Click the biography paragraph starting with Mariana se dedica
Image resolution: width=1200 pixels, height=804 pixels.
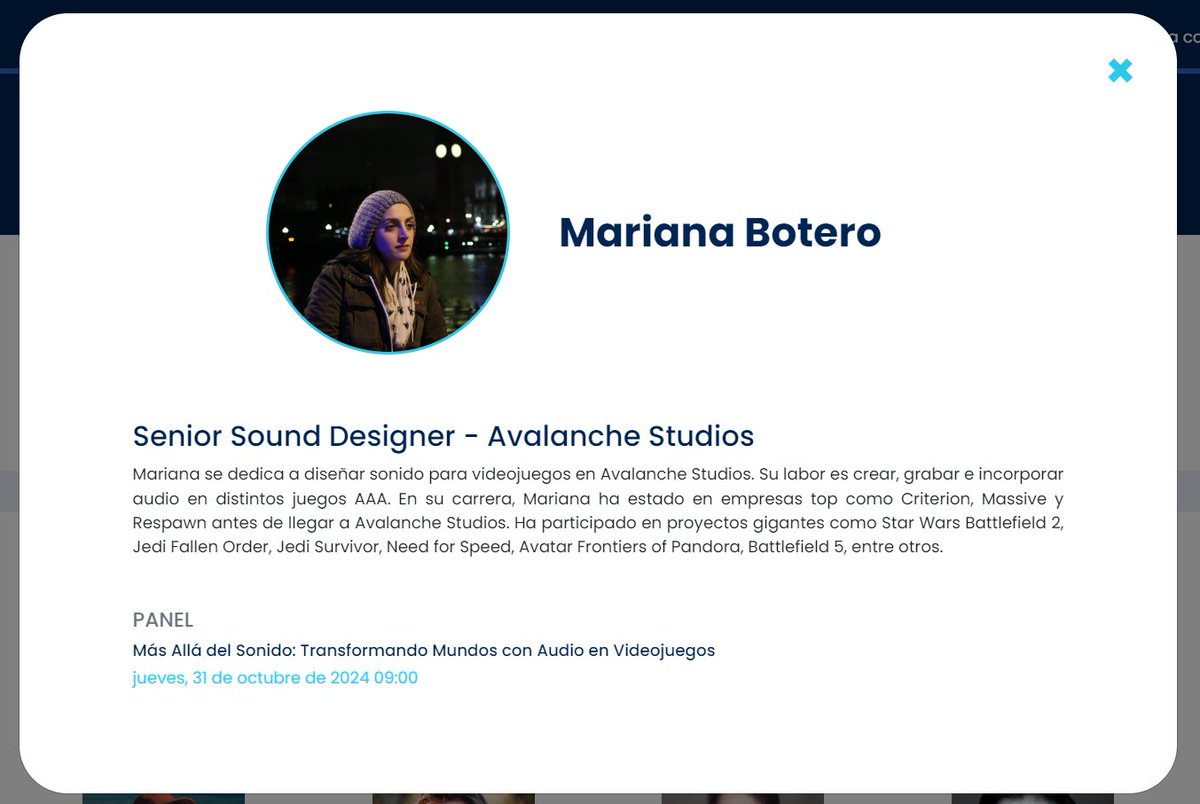(x=598, y=510)
